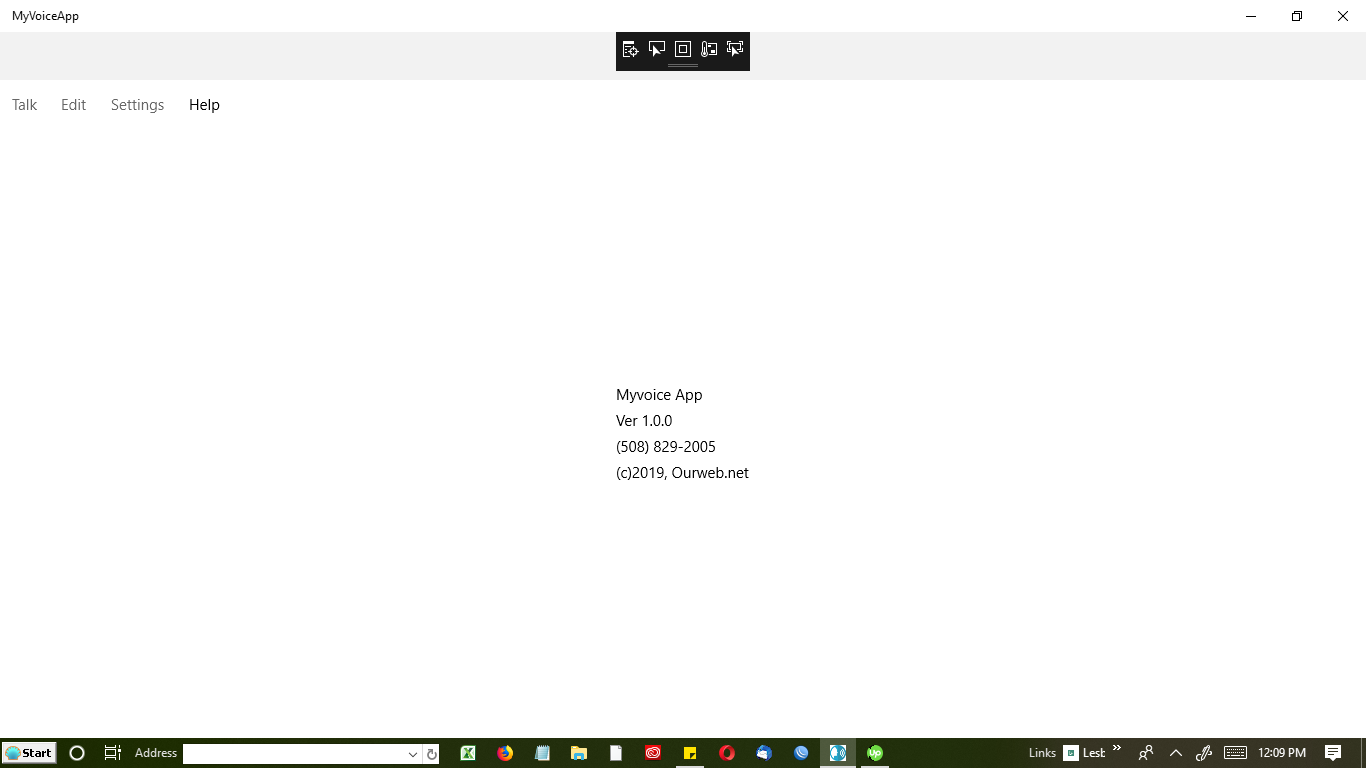Open the Help menu
Image resolution: width=1366 pixels, height=768 pixels.
pos(204,104)
